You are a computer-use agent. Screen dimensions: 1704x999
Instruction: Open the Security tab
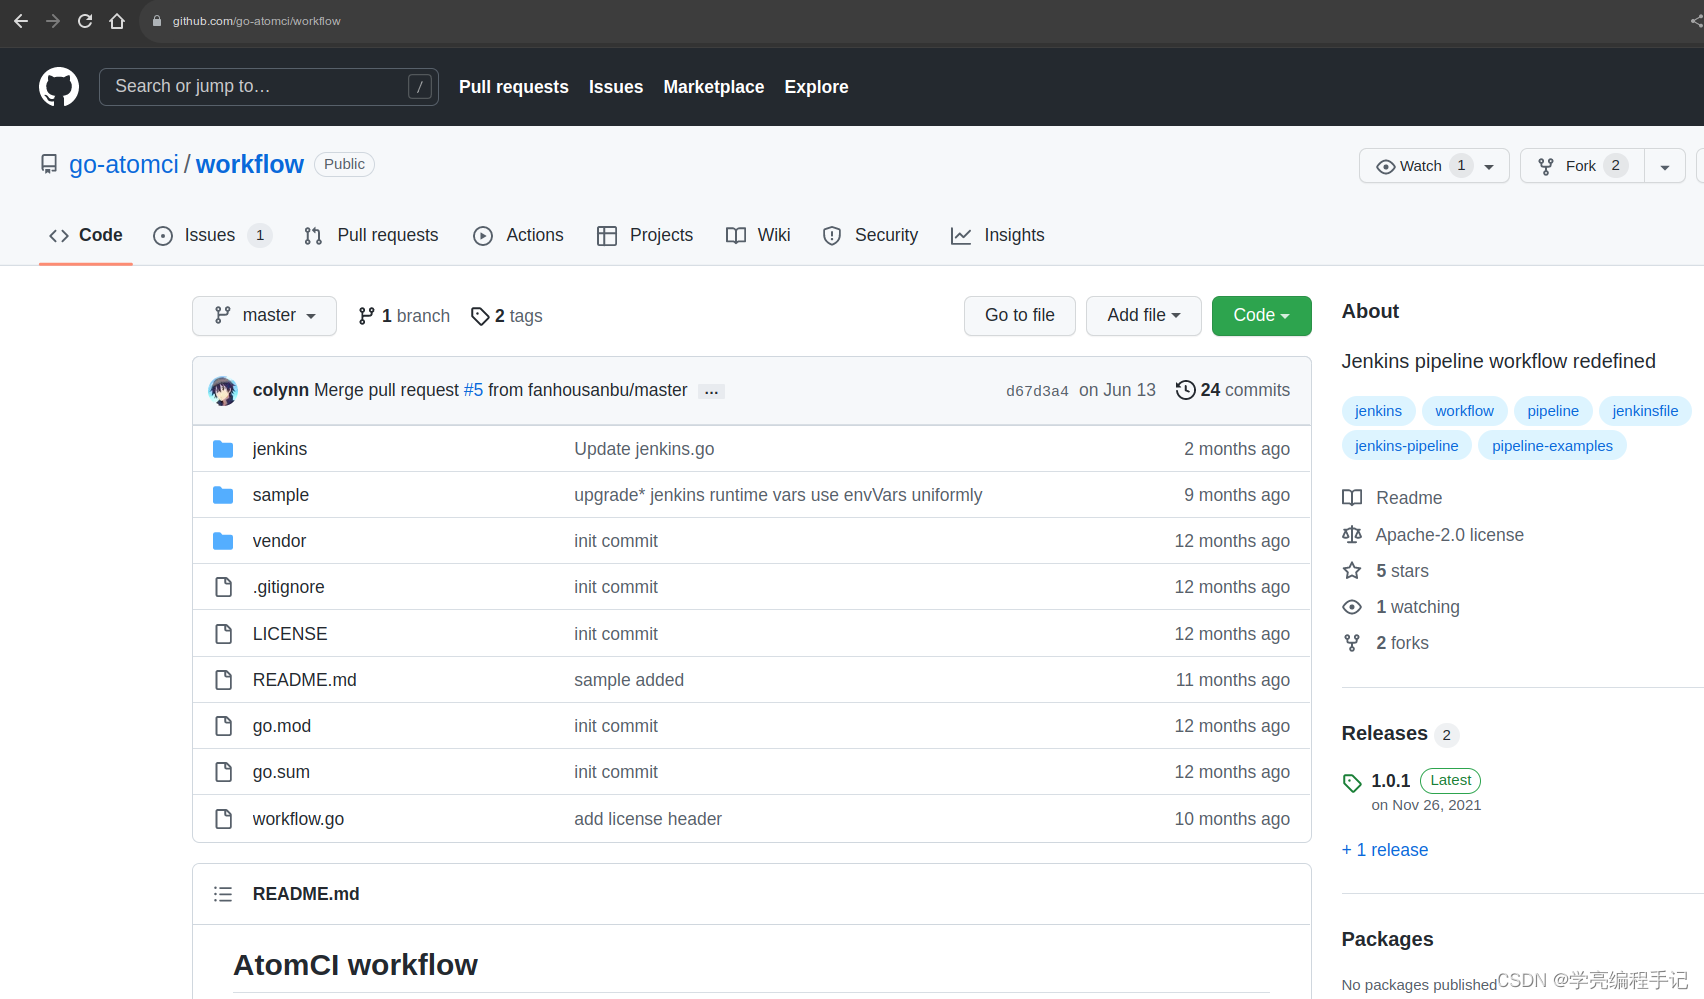870,235
